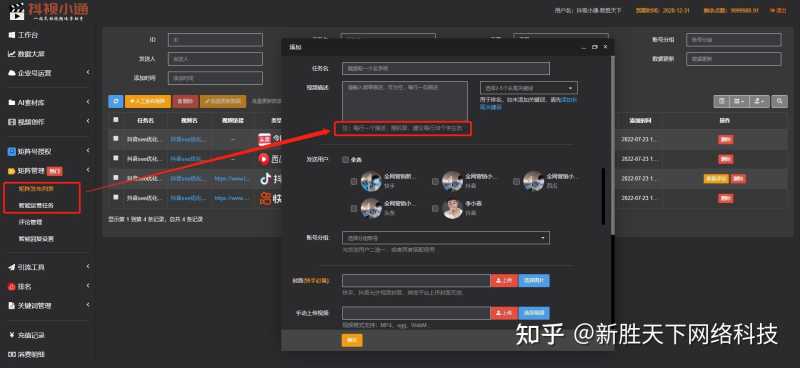Click the blue select-video button
800x368 pixels.
coord(534,313)
